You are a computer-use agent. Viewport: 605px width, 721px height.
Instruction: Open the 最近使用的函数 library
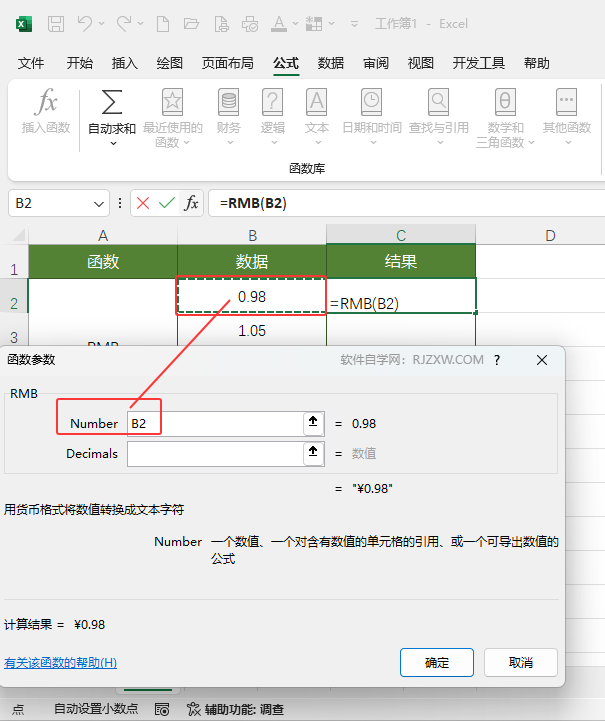point(172,118)
